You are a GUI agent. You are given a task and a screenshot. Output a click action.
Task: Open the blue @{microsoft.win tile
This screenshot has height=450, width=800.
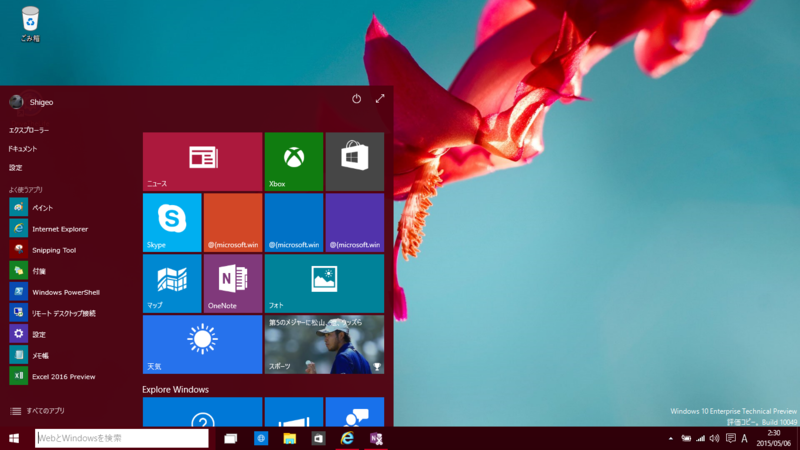tap(294, 222)
